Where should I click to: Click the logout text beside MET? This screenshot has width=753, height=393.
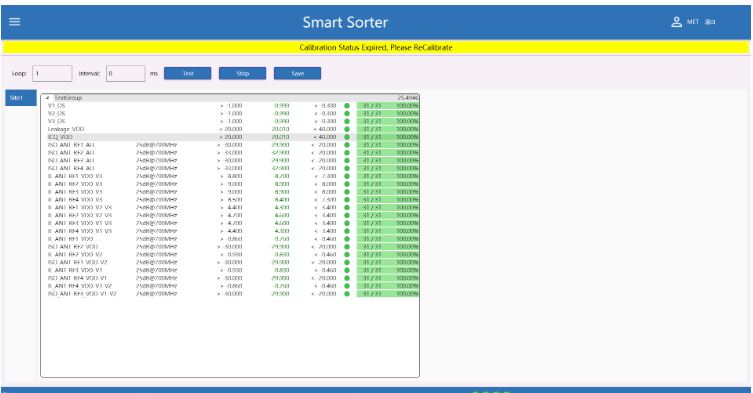click(710, 22)
